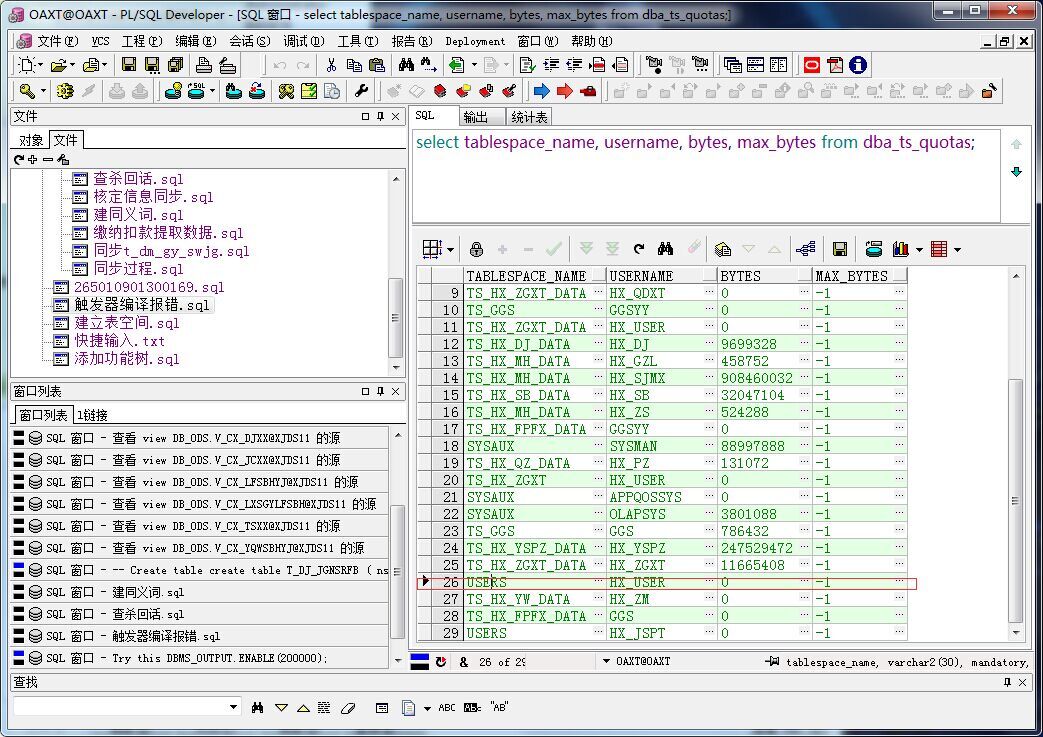This screenshot has height=737, width=1043.
Task: Expand the OAXT@OAXT connection dropdown
Action: [607, 662]
